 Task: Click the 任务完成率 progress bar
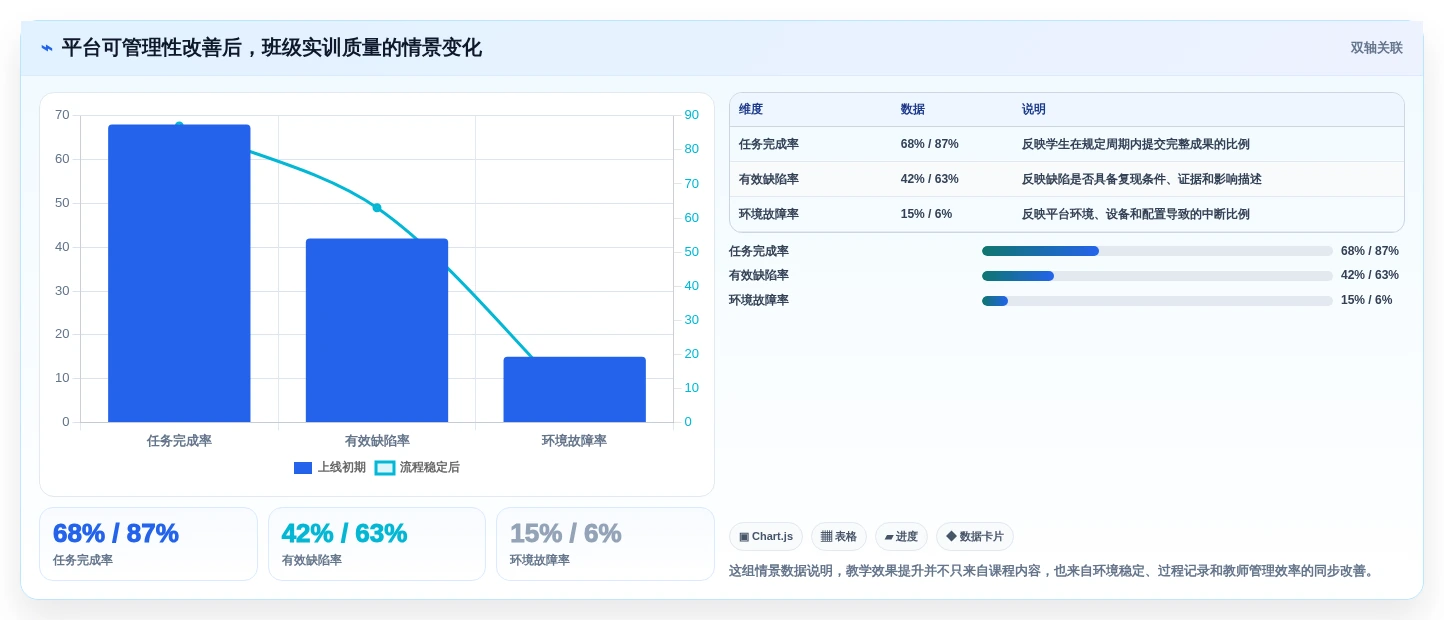(x=1157, y=251)
